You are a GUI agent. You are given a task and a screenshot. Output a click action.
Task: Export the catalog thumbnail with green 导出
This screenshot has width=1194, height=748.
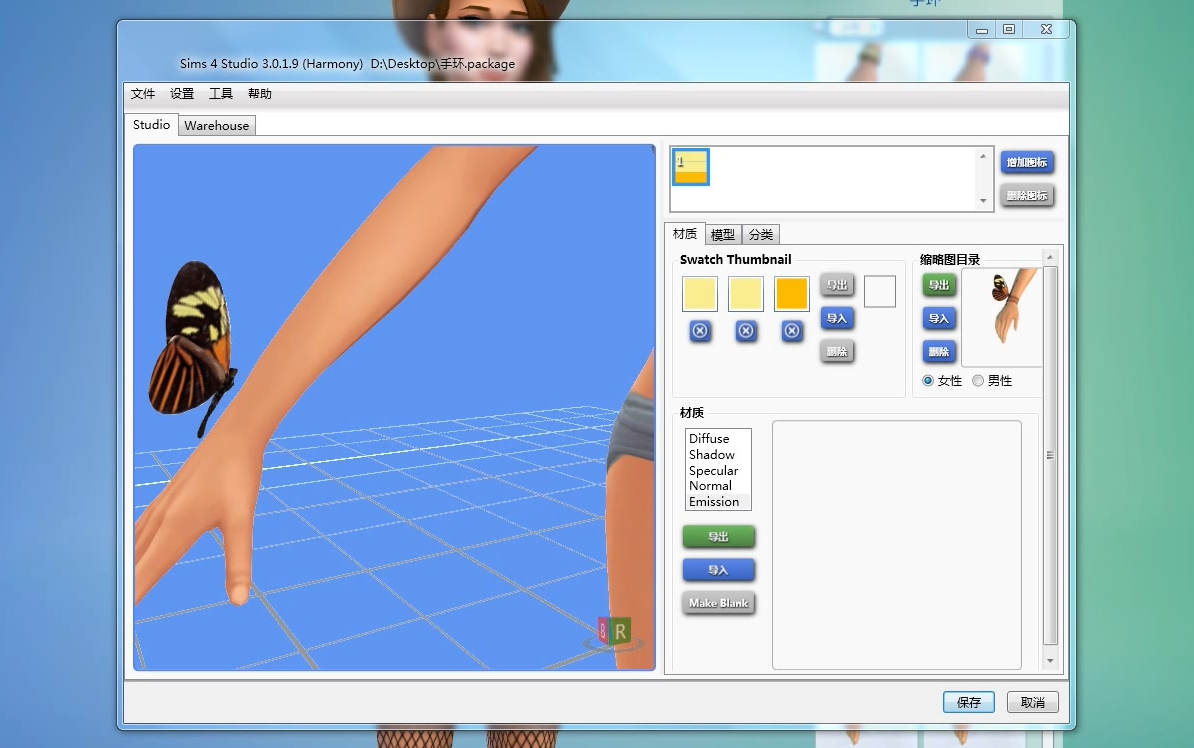point(939,285)
